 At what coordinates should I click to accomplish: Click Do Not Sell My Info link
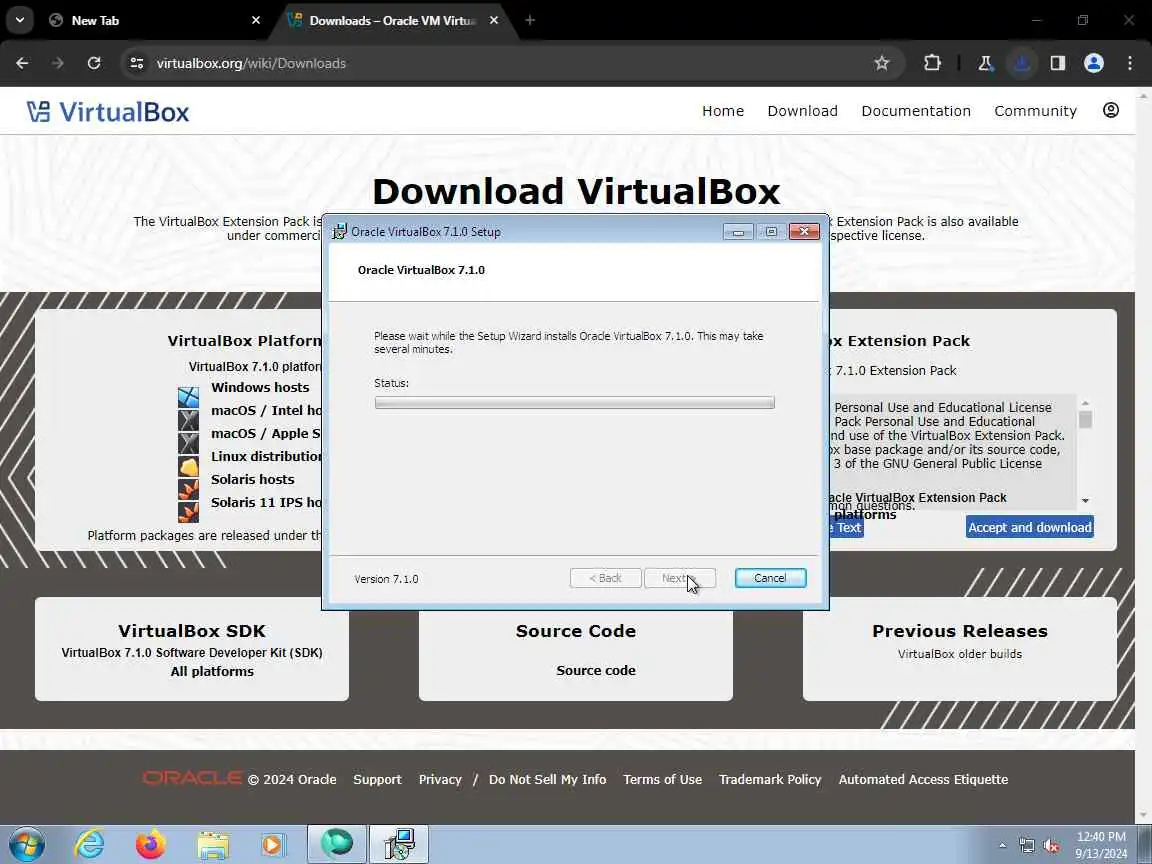(547, 780)
